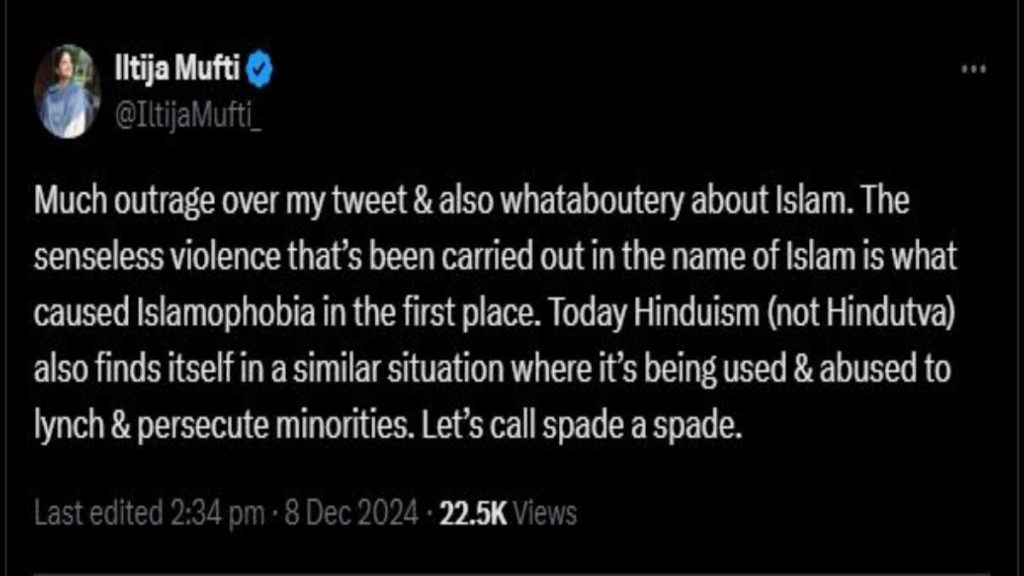Click the "Last edited" label
1024x576 pixels.
click(x=97, y=514)
